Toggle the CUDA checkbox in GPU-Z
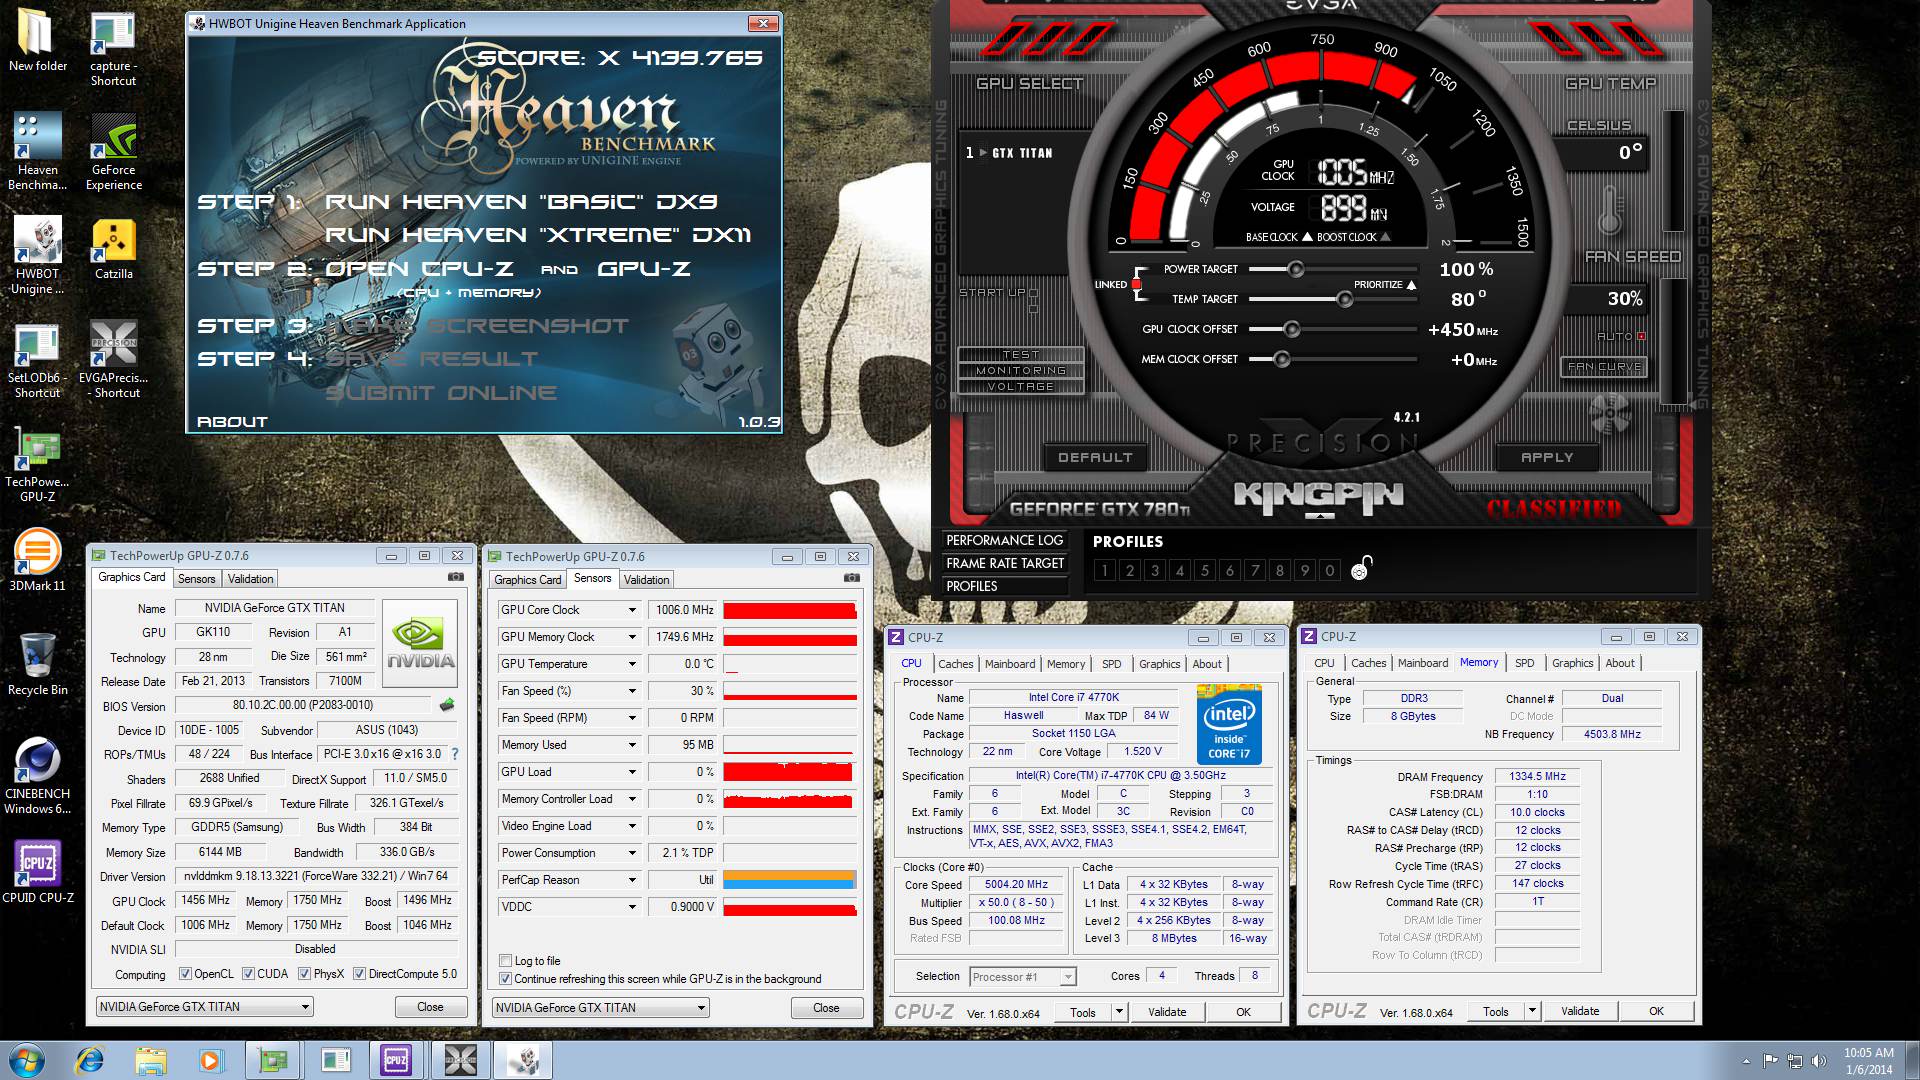This screenshot has height=1080, width=1920. click(248, 974)
